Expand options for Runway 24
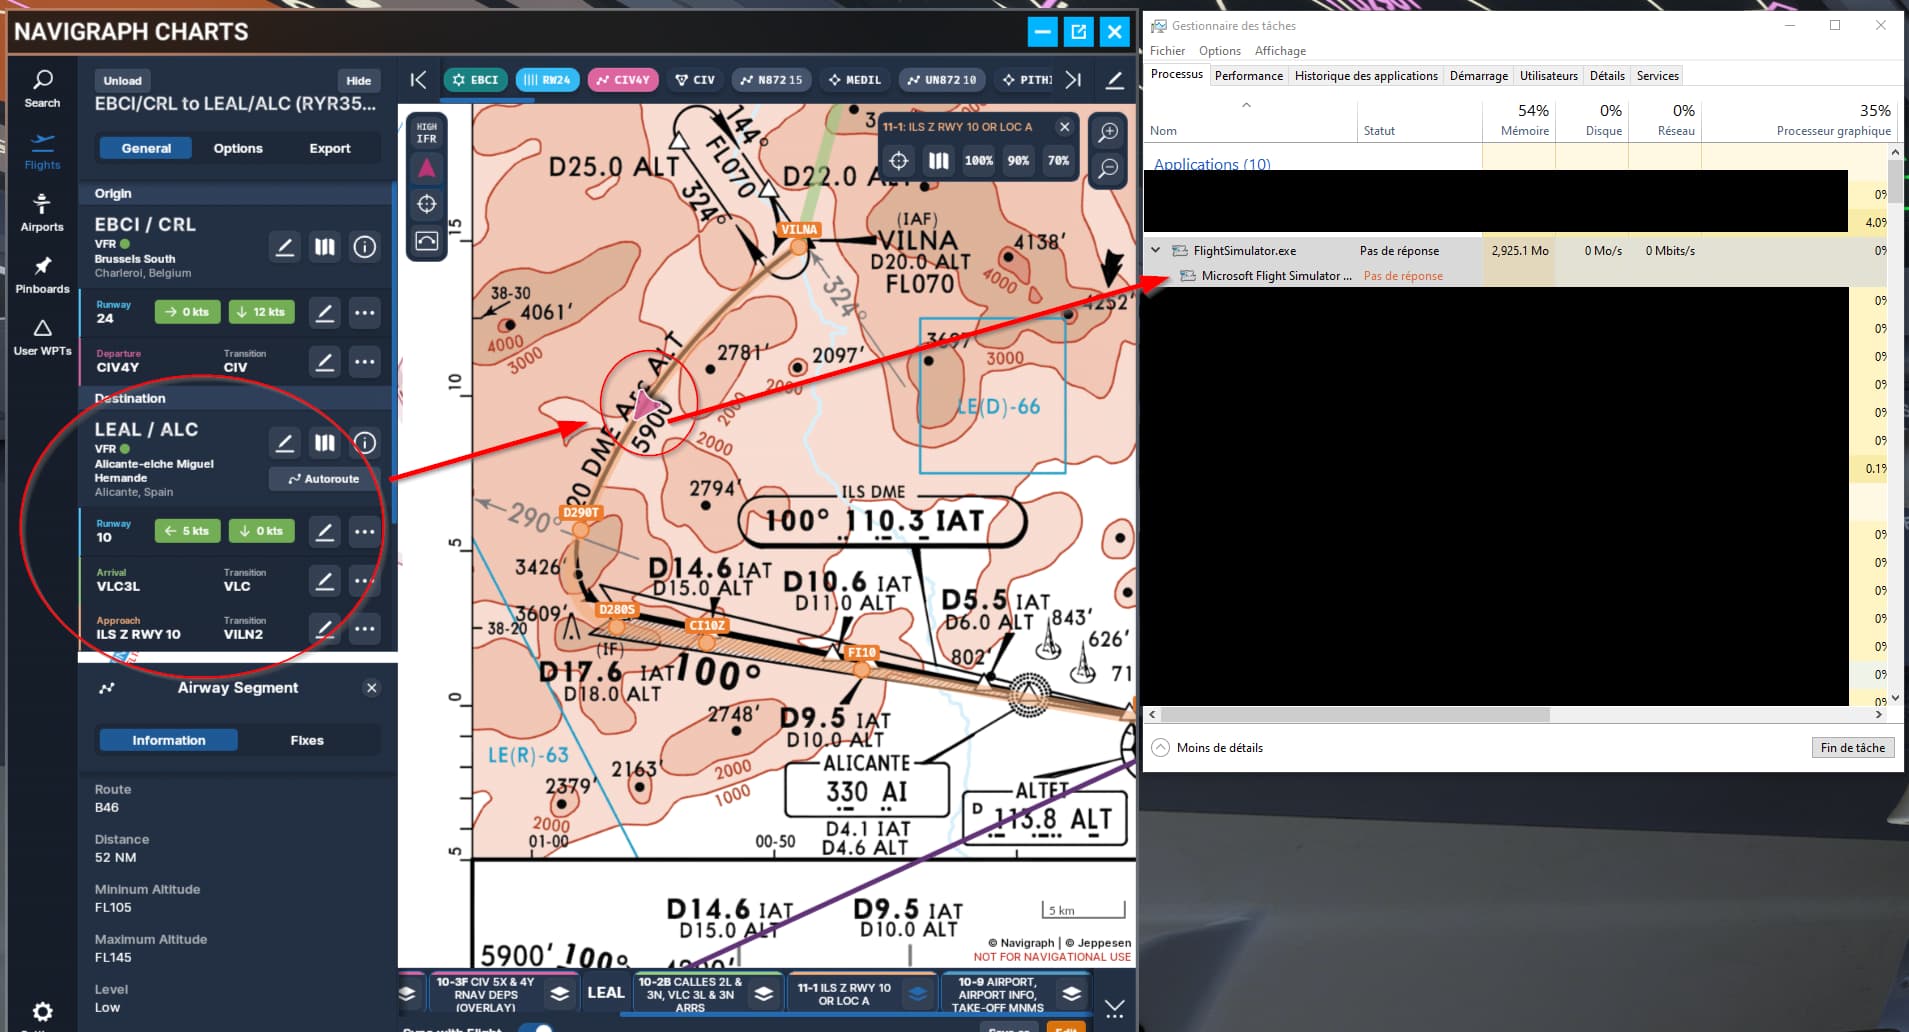The width and height of the screenshot is (1909, 1032). (x=364, y=312)
